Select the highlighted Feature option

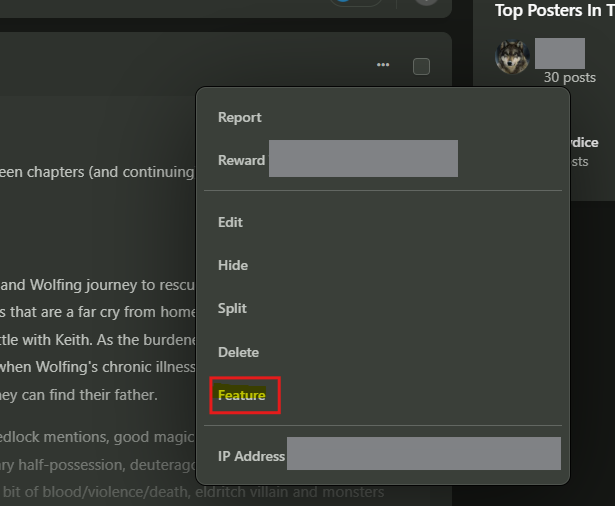click(x=242, y=395)
